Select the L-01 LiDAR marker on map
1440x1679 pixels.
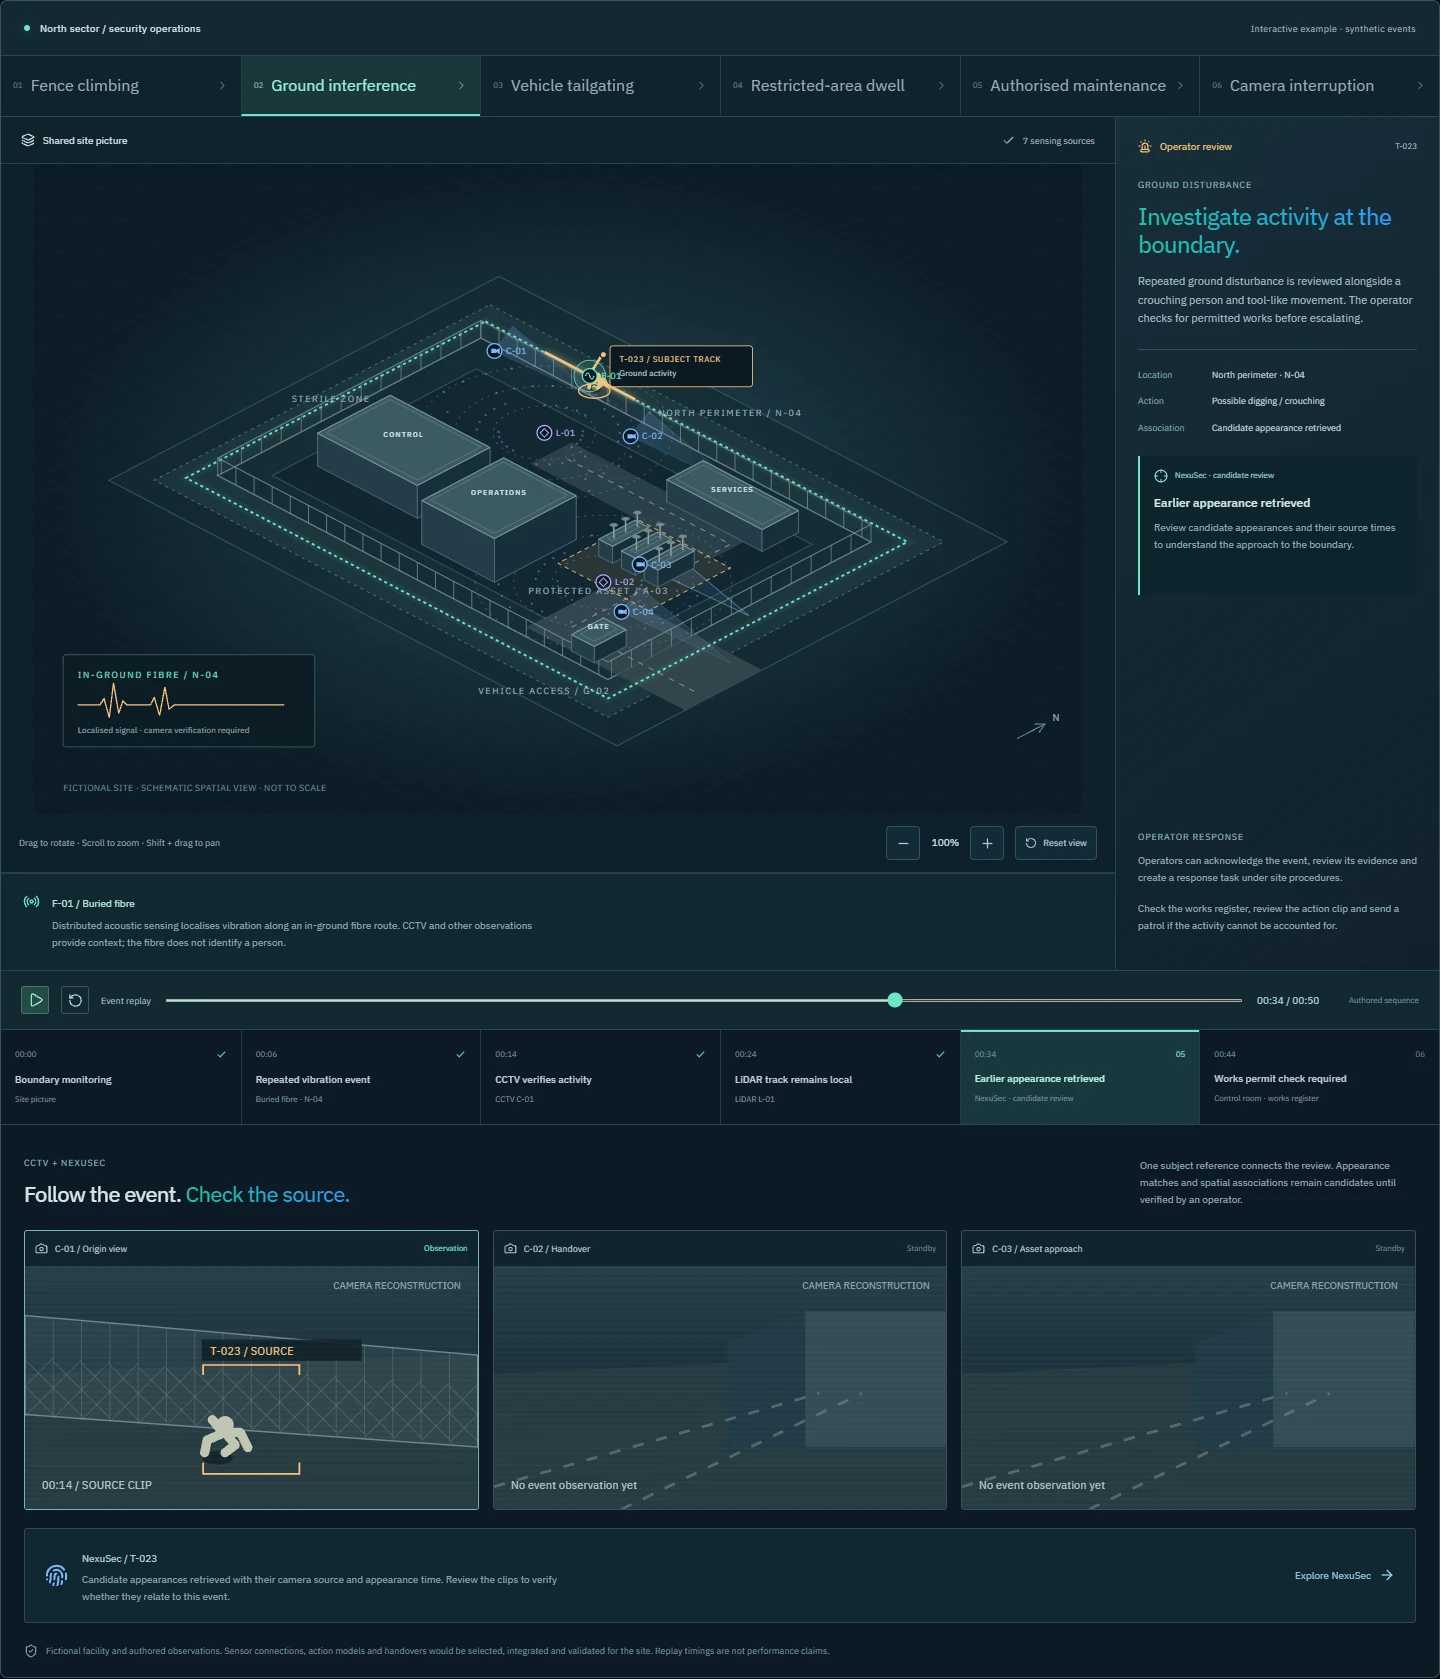pos(544,433)
